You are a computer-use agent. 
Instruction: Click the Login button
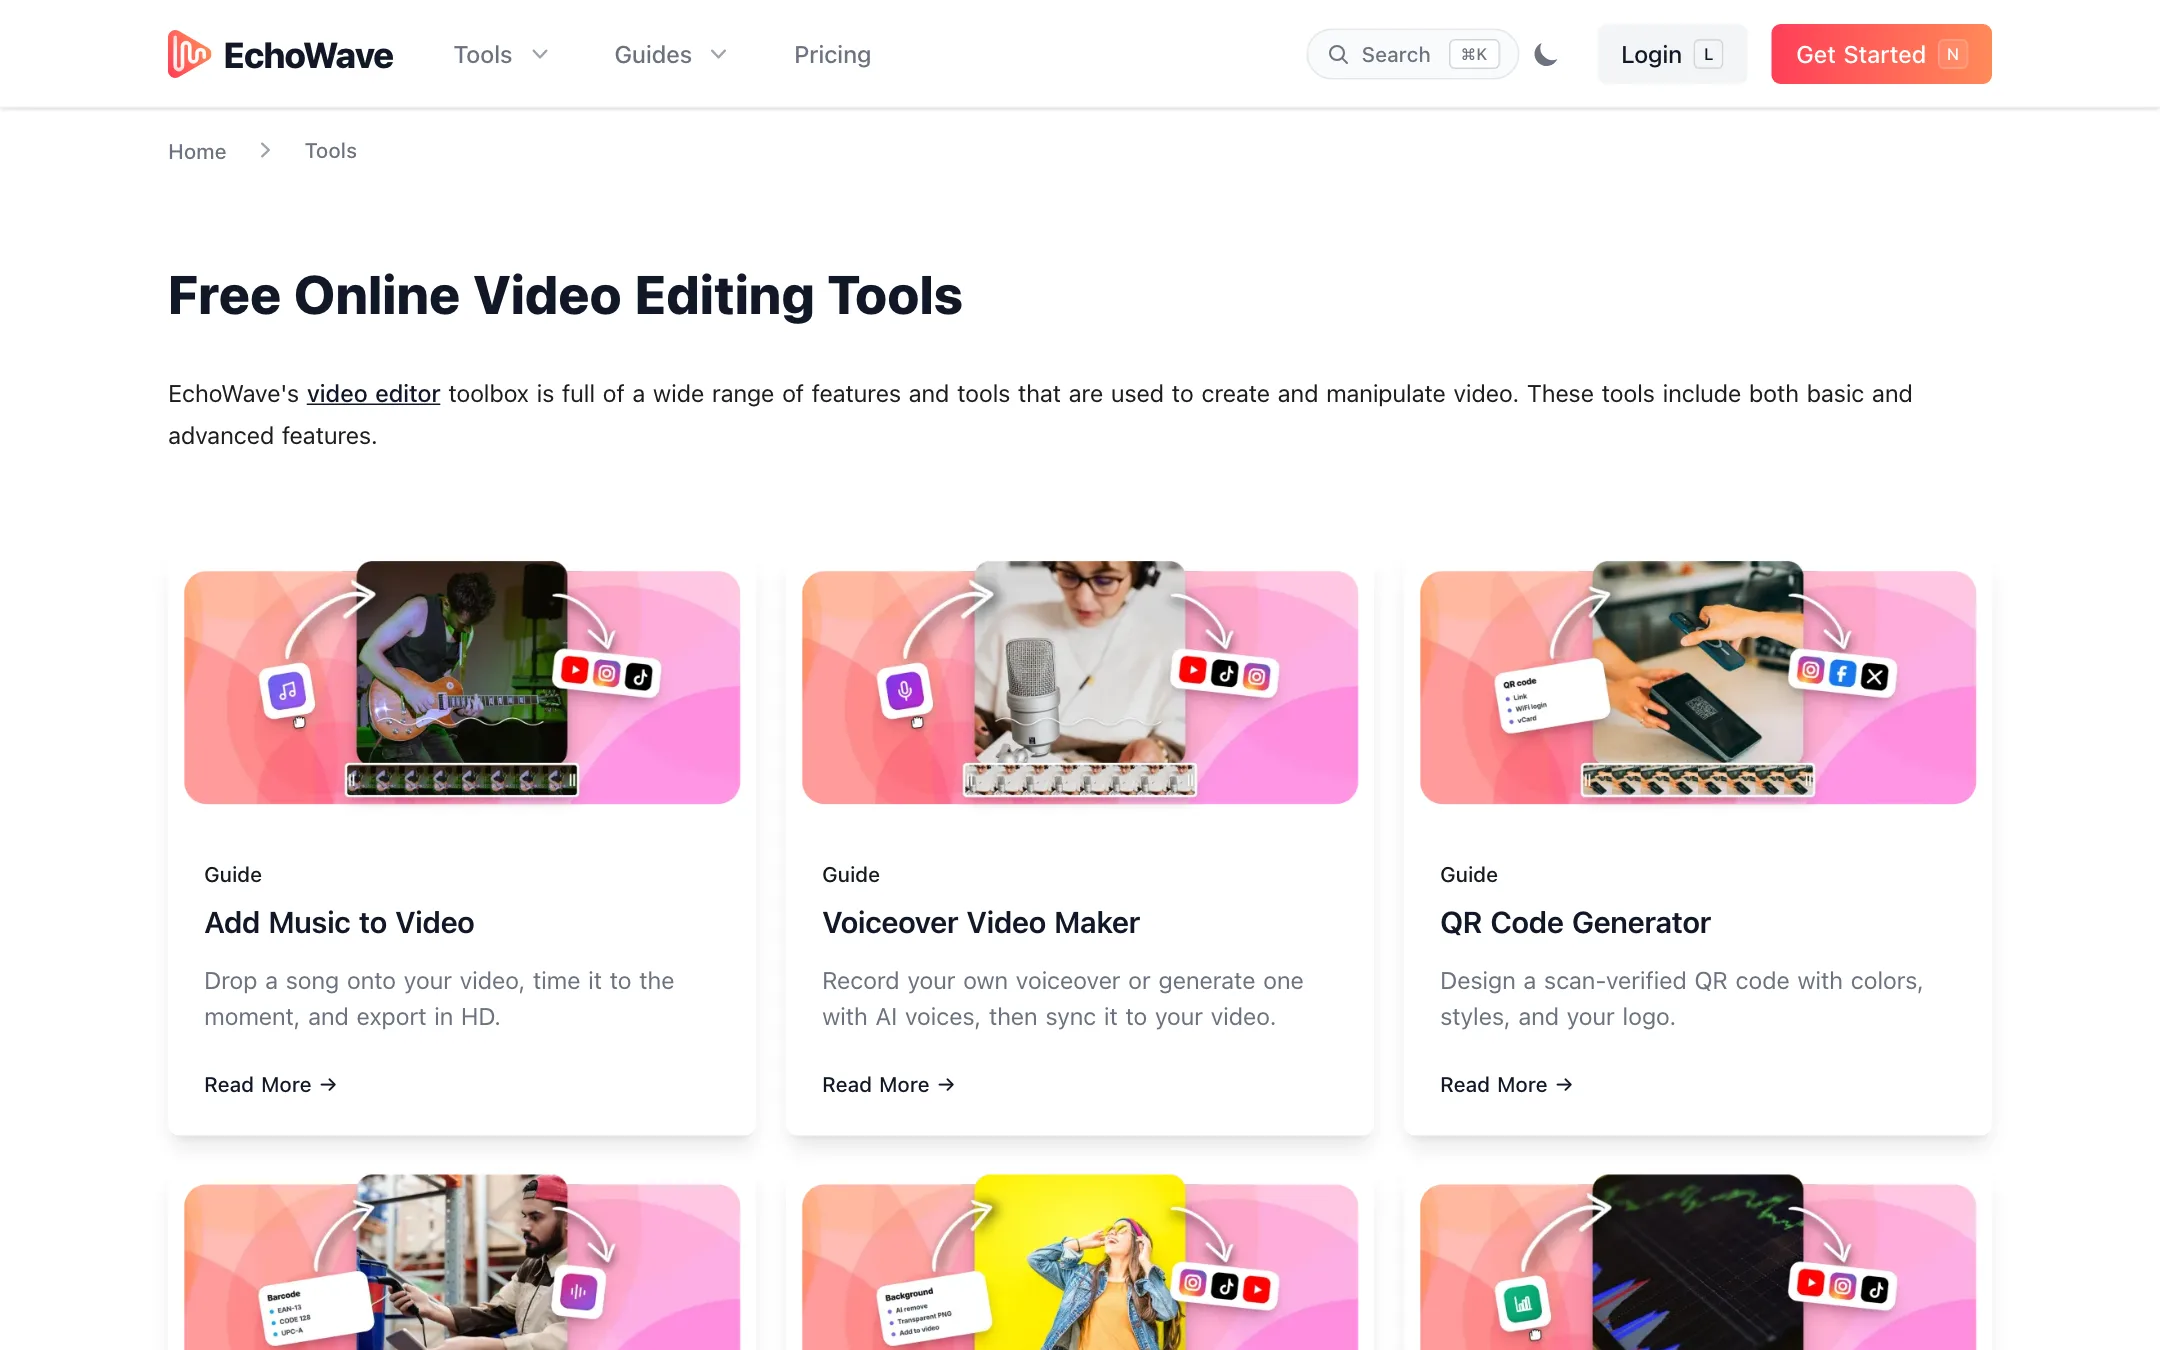1671,54
